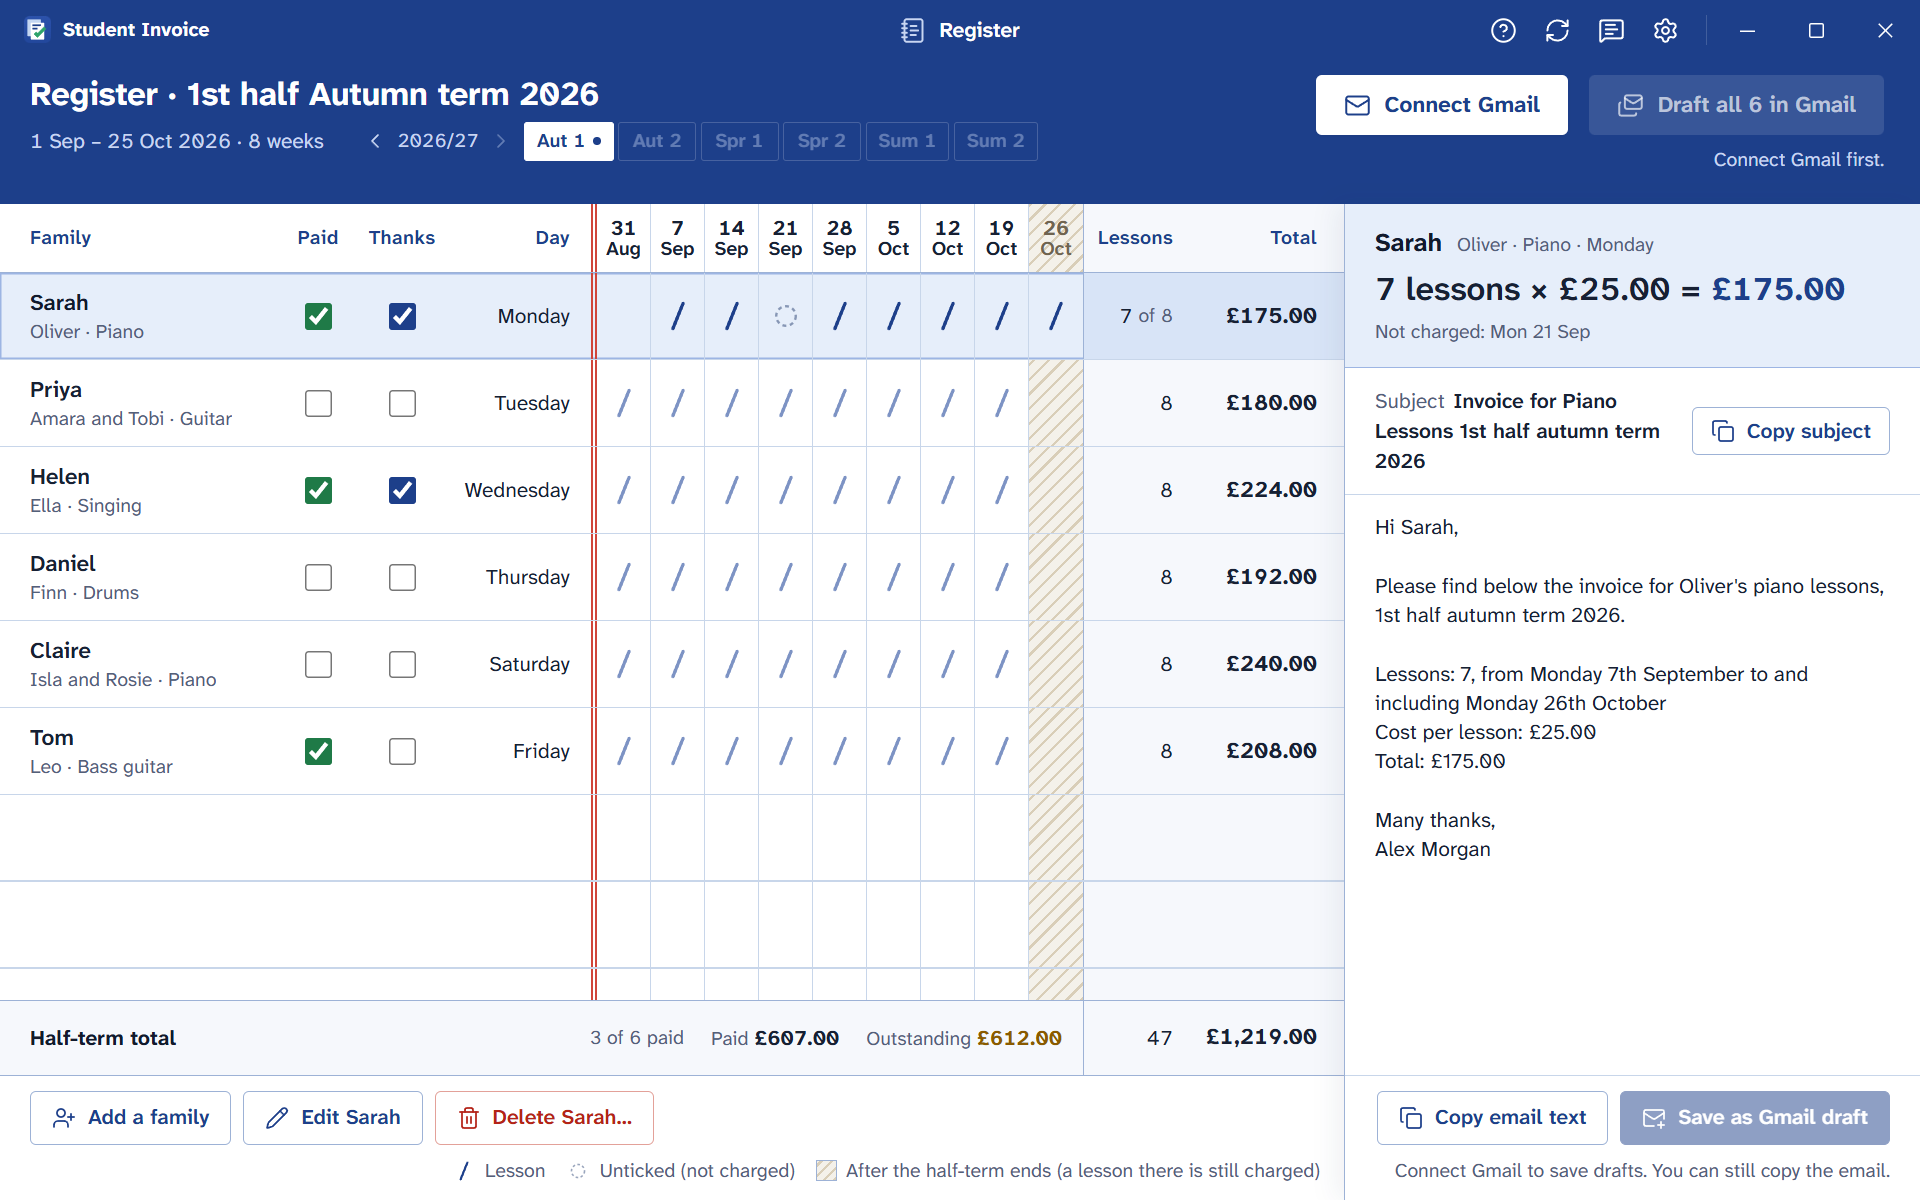Click the 26 Oct column header
1920x1200 pixels.
1056,238
